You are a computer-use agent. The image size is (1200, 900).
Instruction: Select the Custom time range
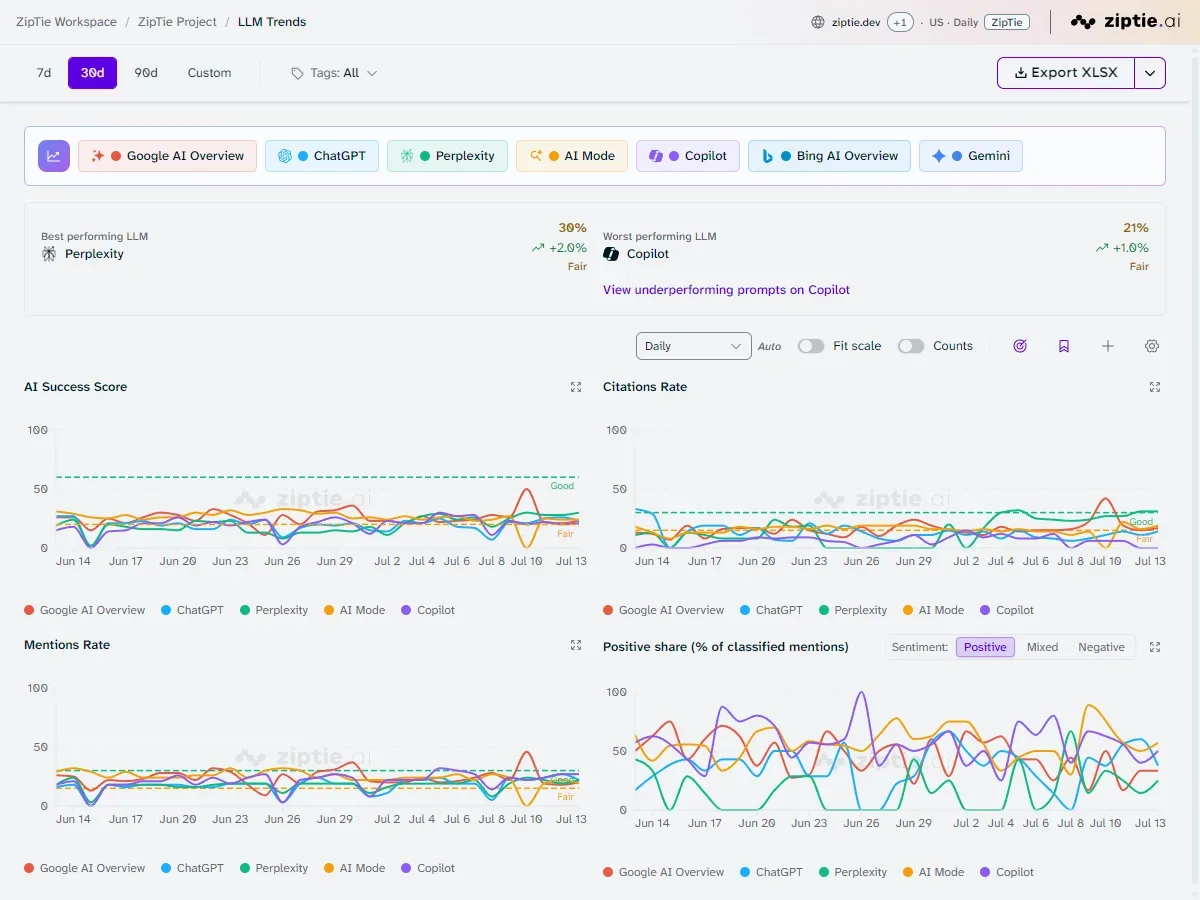point(209,73)
